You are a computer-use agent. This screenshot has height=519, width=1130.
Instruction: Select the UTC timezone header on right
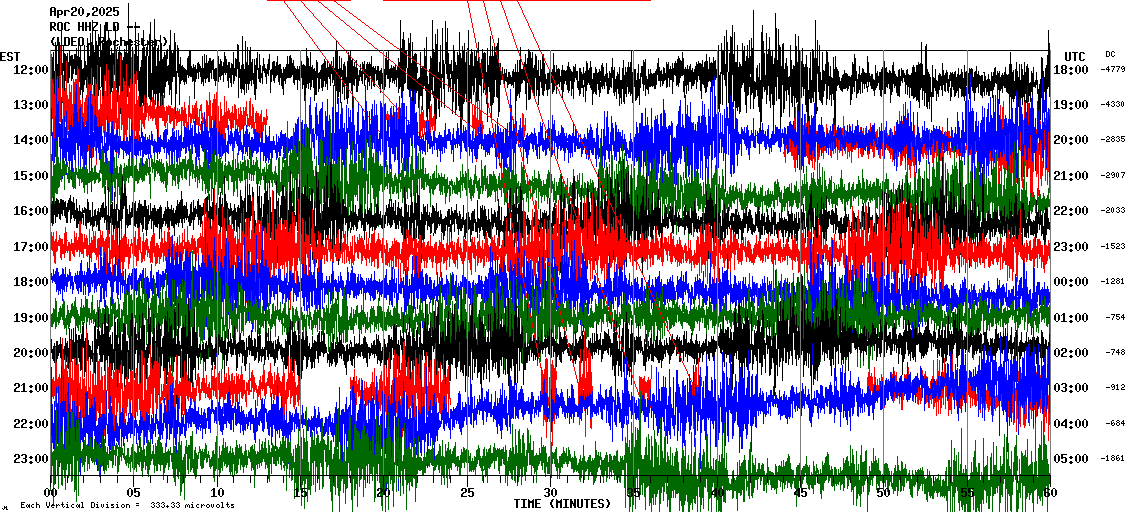[x=1075, y=56]
